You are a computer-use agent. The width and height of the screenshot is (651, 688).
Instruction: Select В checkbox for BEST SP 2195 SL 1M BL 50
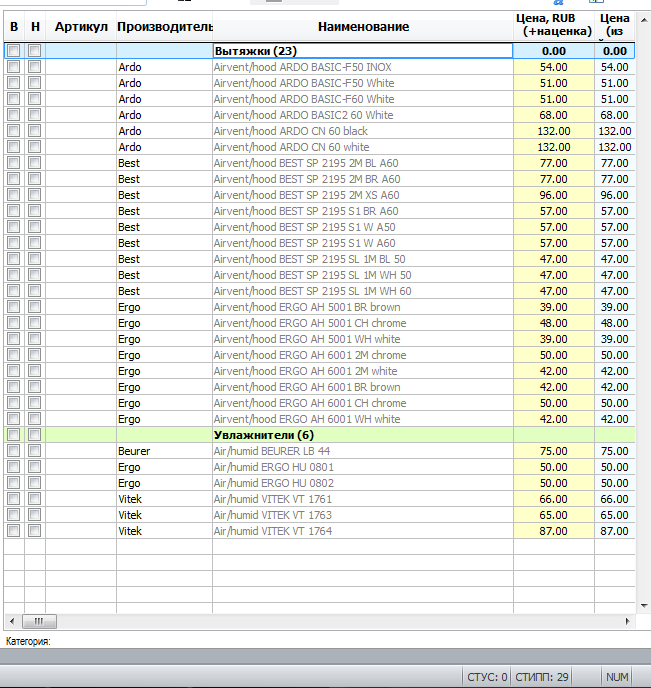(14, 259)
